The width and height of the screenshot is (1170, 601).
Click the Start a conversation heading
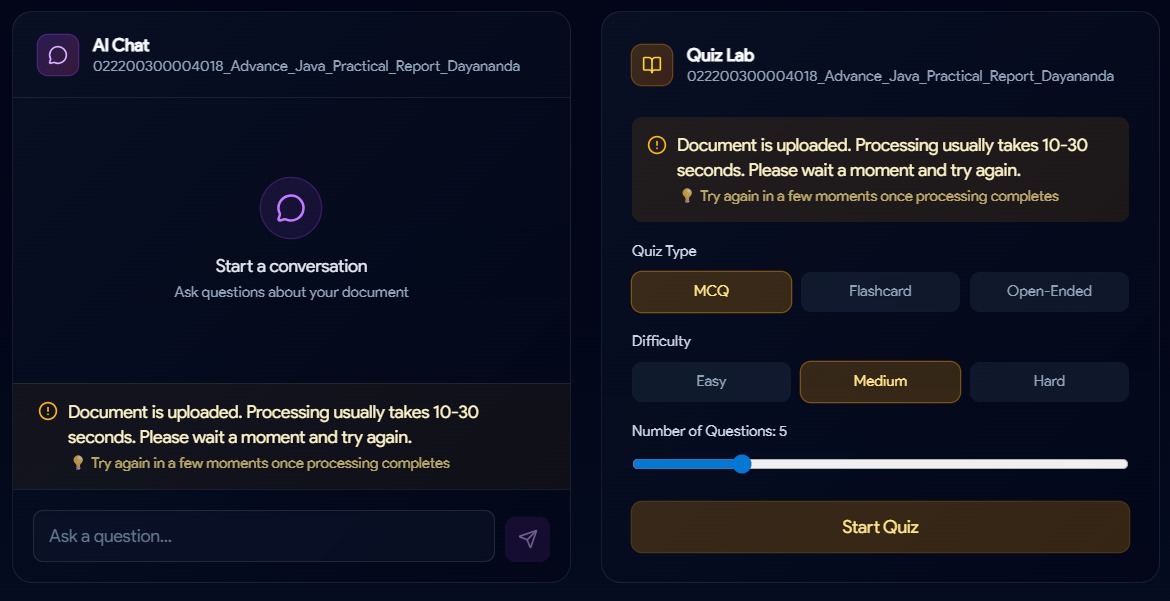pos(291,266)
